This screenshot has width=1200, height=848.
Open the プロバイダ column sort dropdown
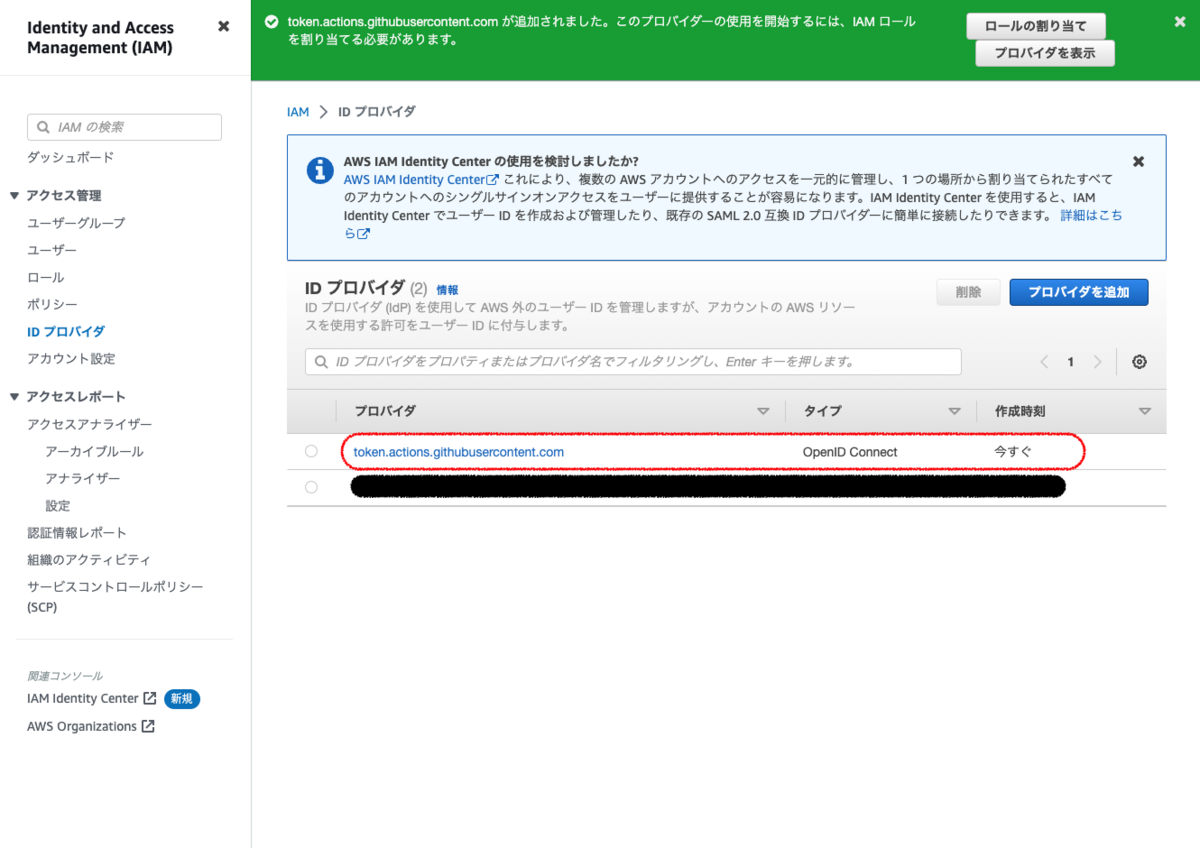pos(764,410)
